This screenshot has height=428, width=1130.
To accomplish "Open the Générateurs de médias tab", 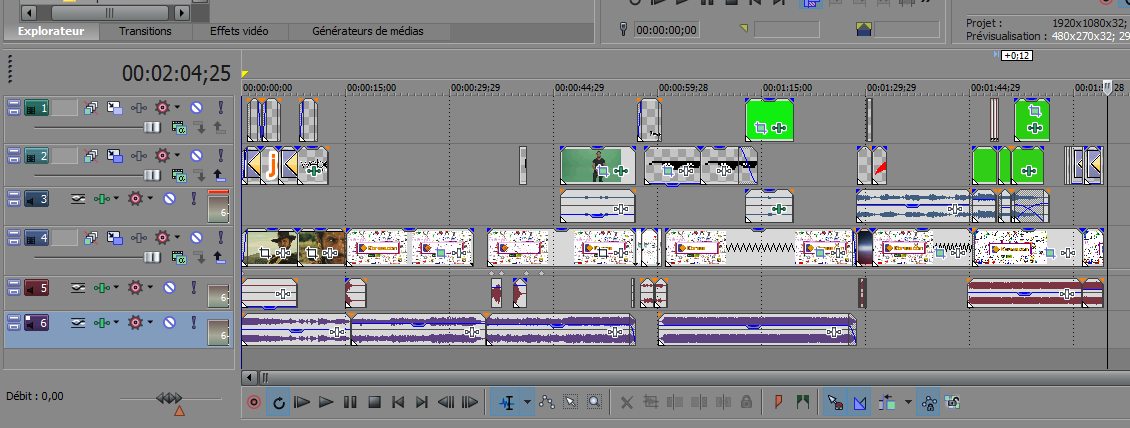I will (x=368, y=31).
